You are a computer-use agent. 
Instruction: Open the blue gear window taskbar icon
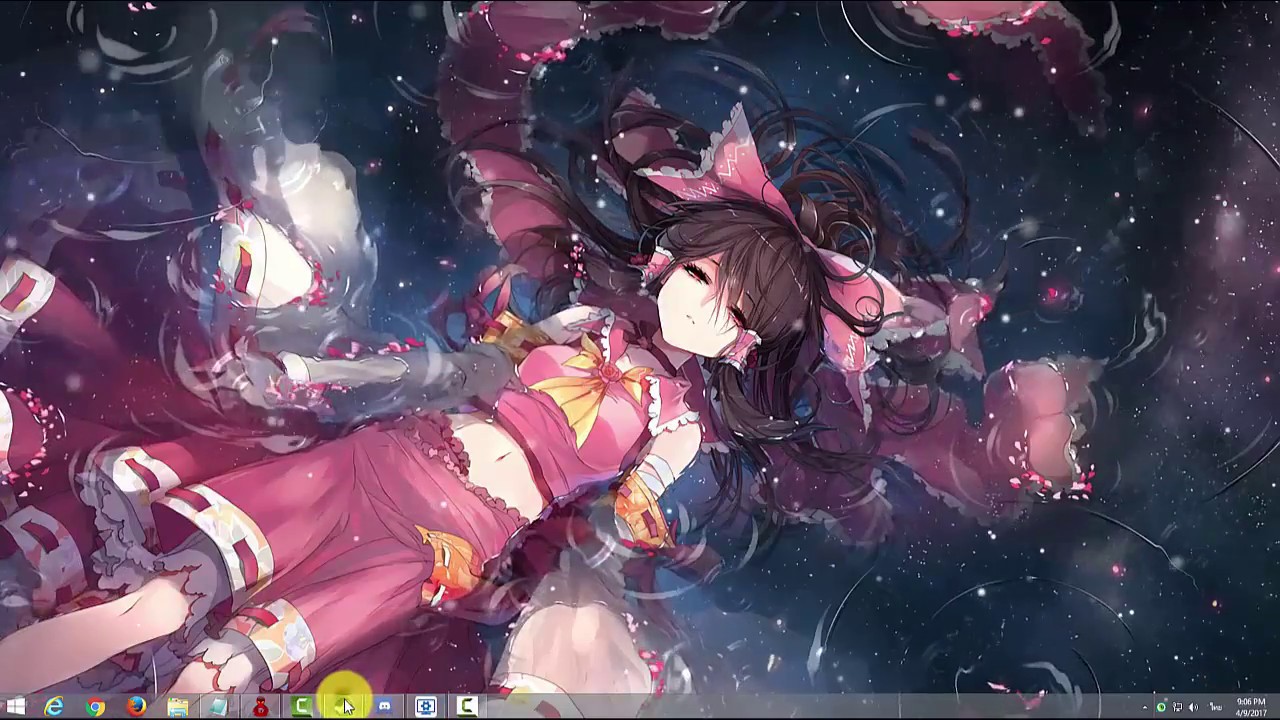point(425,707)
